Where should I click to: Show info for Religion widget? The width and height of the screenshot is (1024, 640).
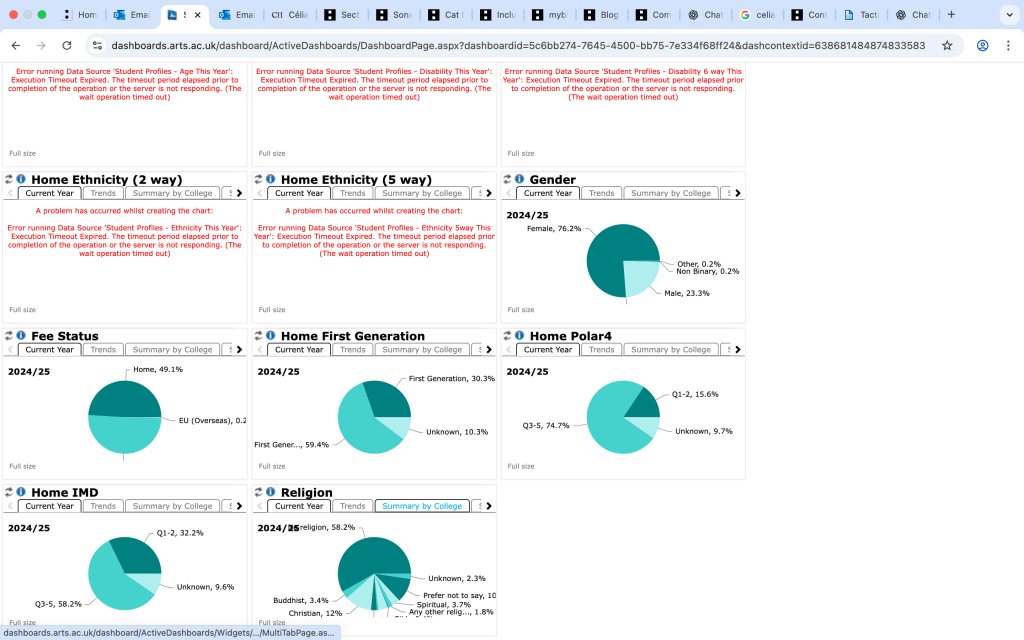270,492
